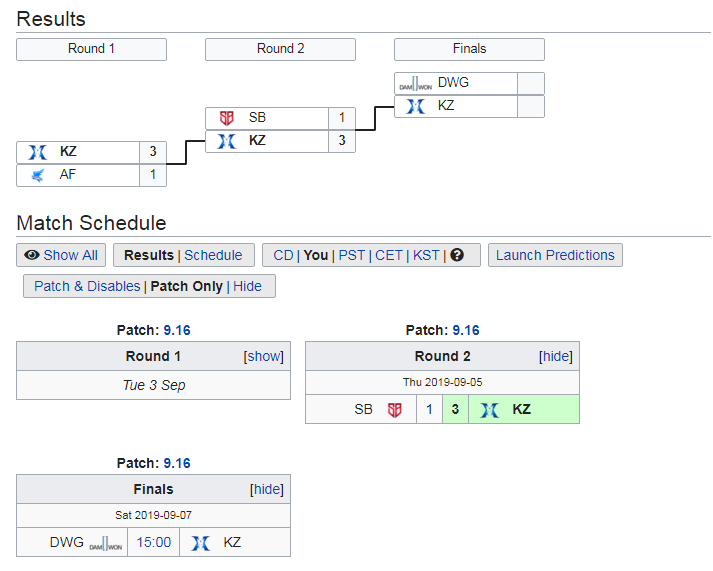Click the SB logo in Round 2 bracket
This screenshot has width=713, height=571.
pyautogui.click(x=226, y=118)
